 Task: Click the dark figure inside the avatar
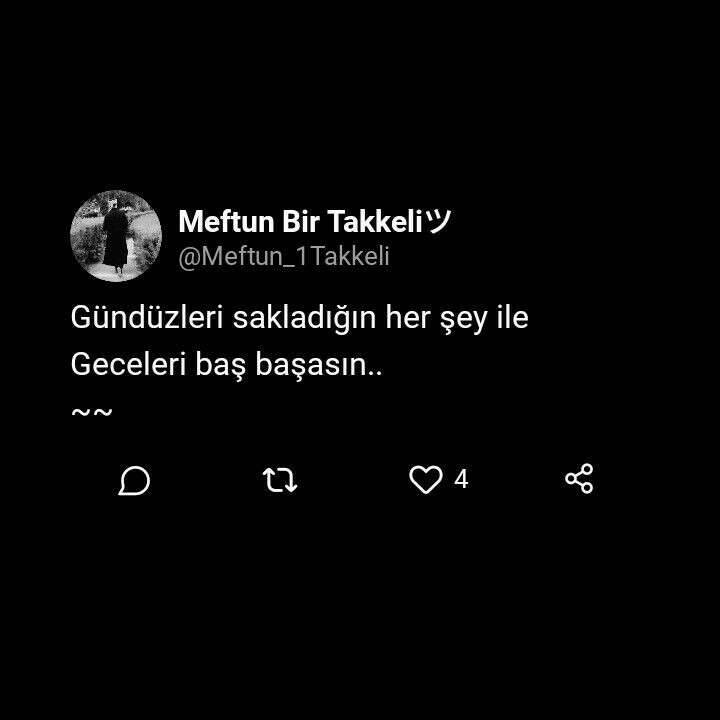[x=116, y=237]
